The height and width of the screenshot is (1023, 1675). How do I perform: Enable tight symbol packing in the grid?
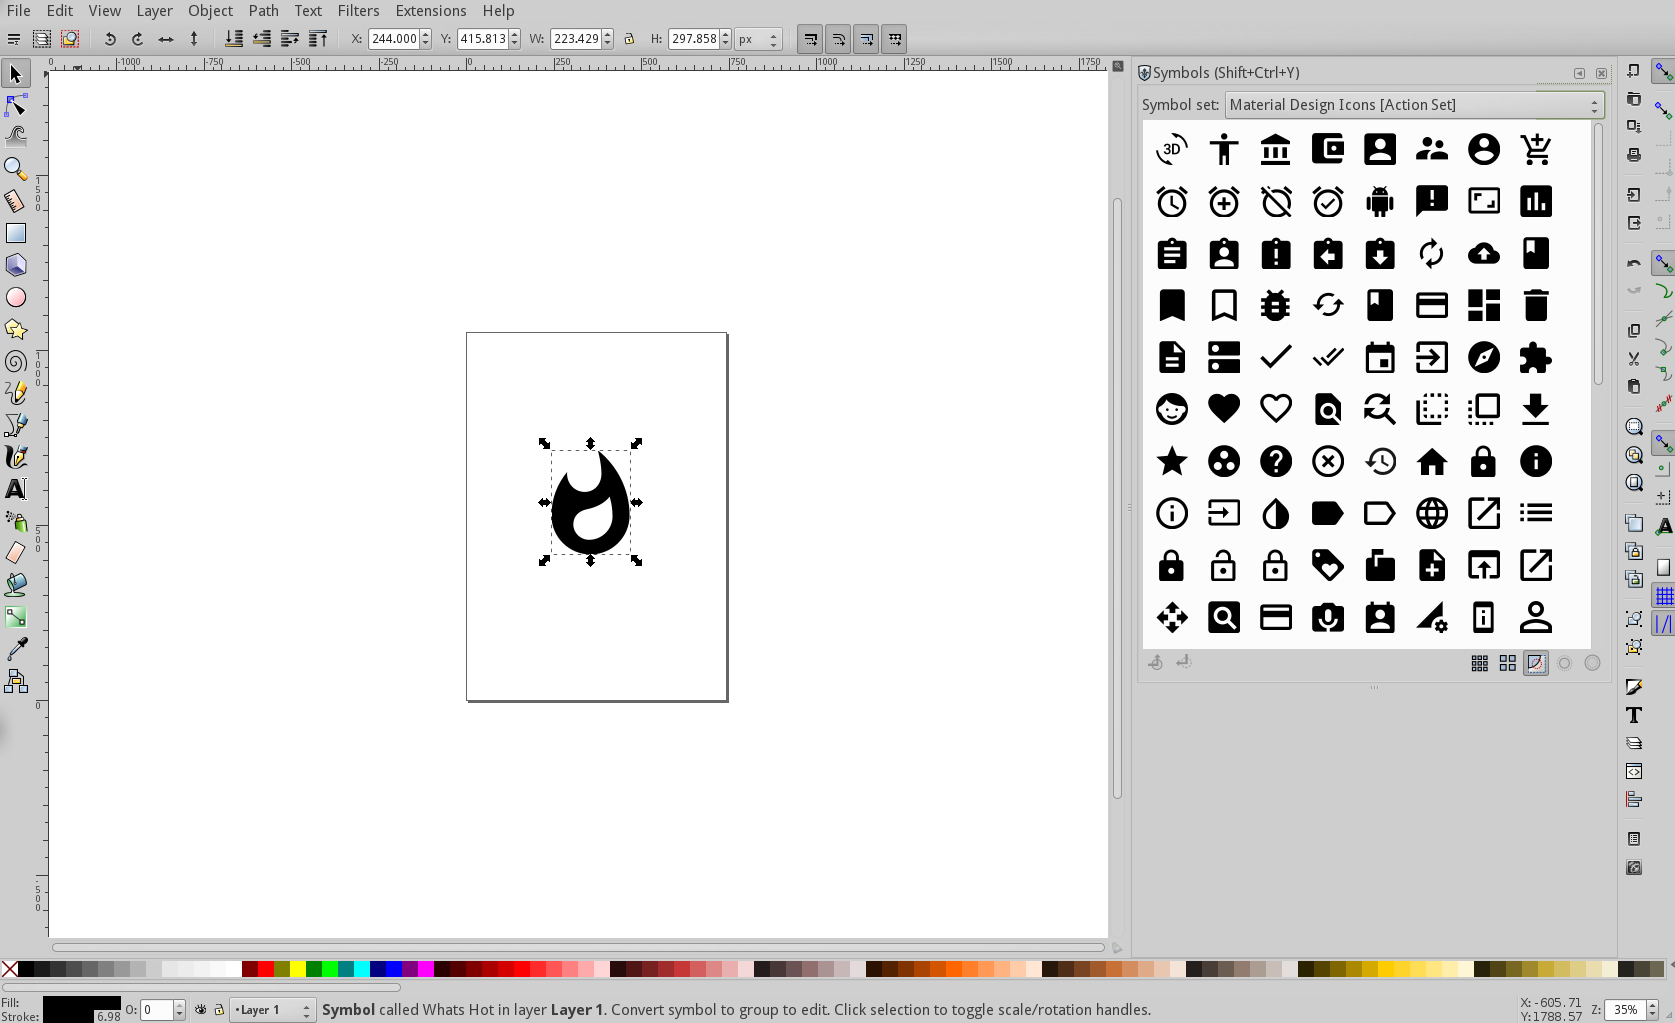pos(1479,662)
